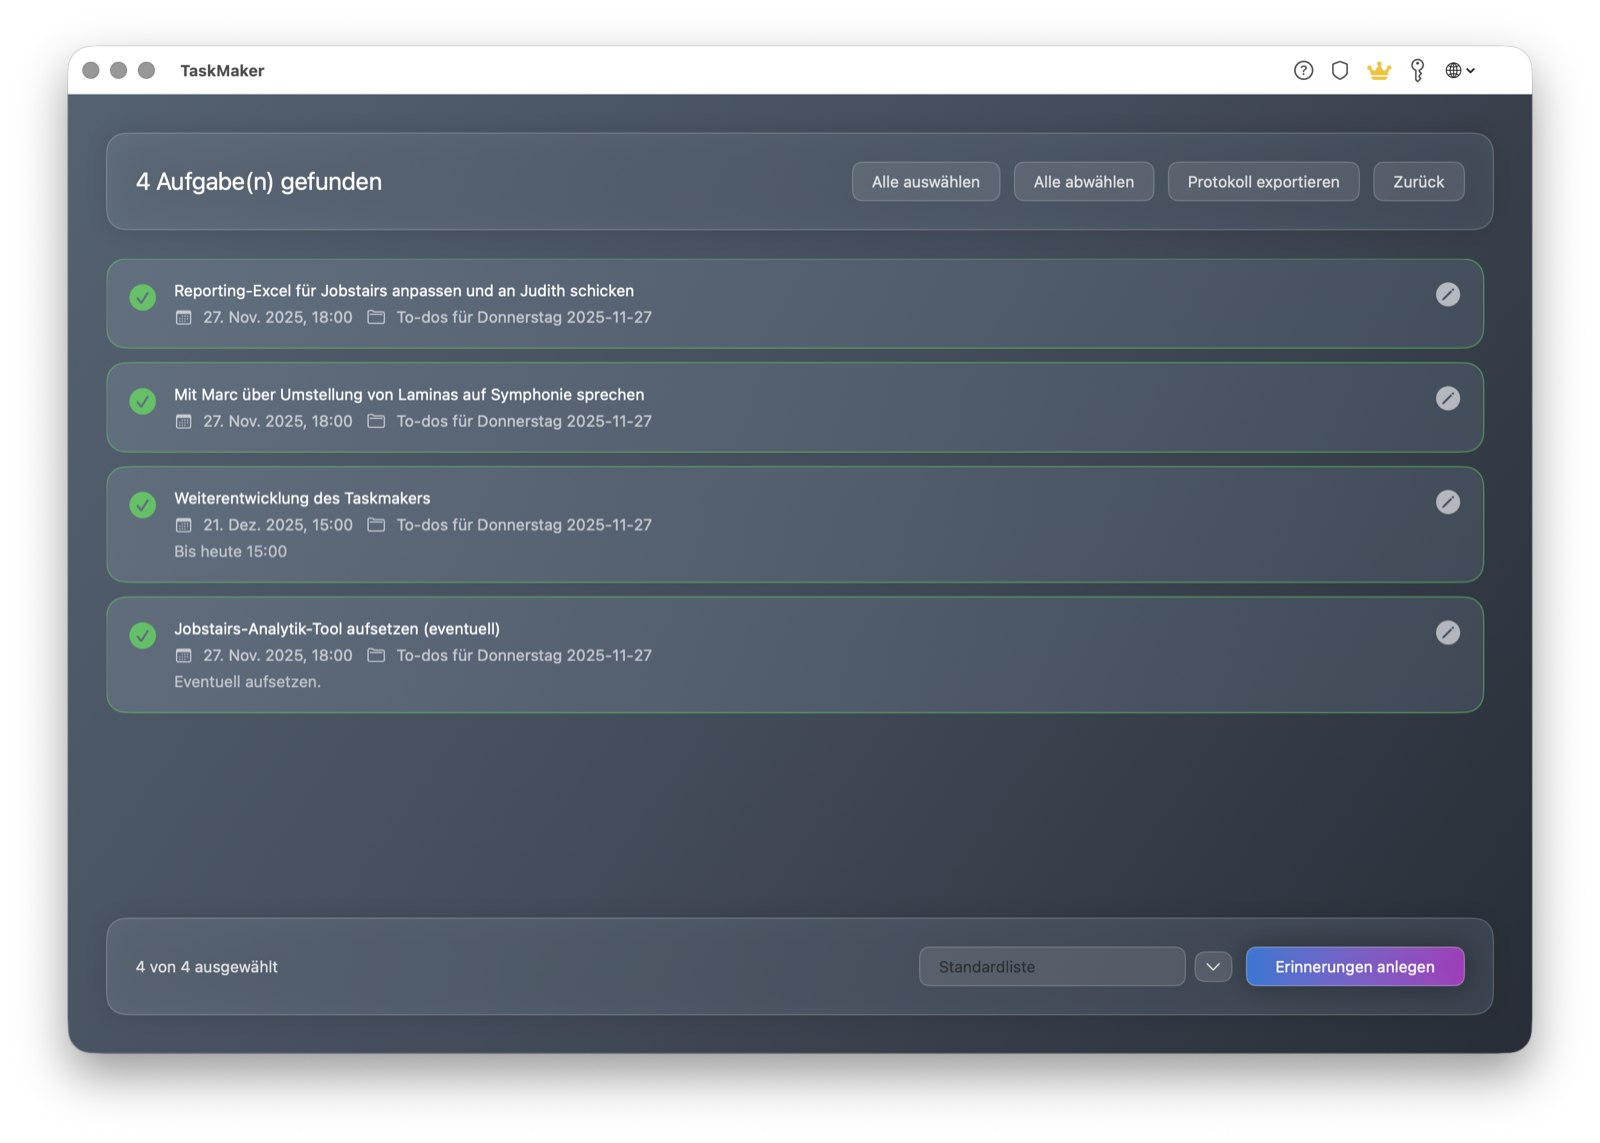Toggle the checkmark on the Marc task
Image resolution: width=1600 pixels, height=1143 pixels.
tap(143, 401)
